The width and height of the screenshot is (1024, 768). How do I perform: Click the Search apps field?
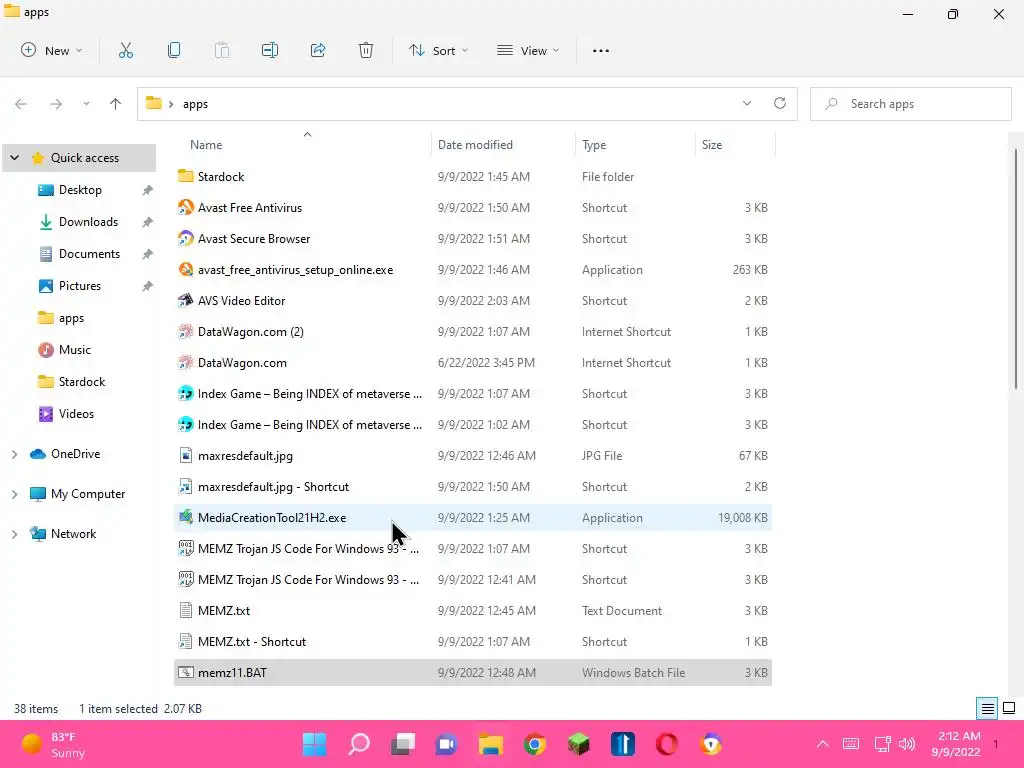pos(910,104)
